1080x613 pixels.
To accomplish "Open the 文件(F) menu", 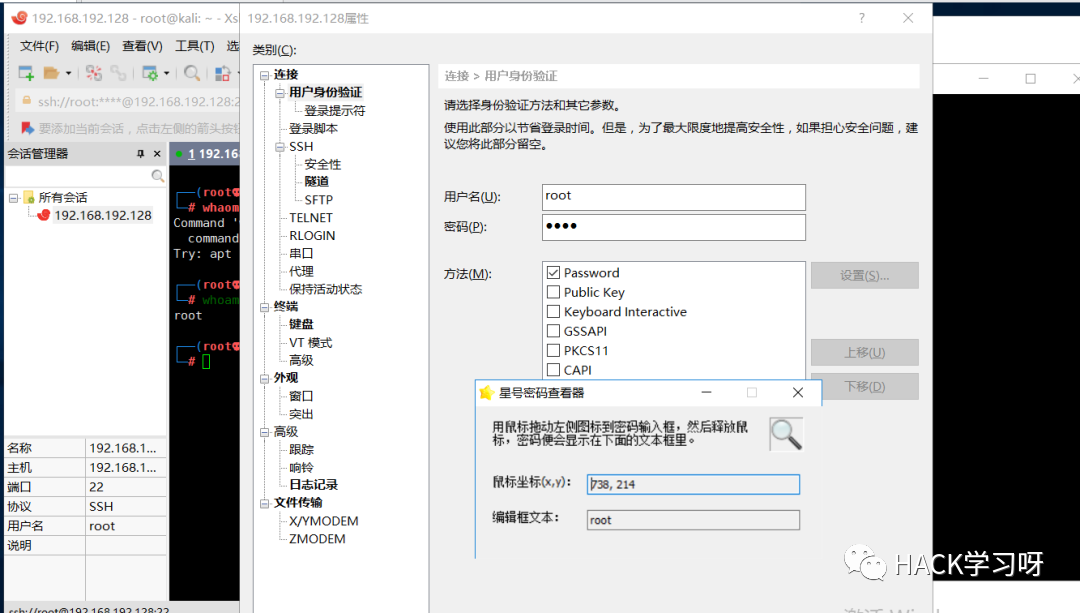I will [x=39, y=46].
